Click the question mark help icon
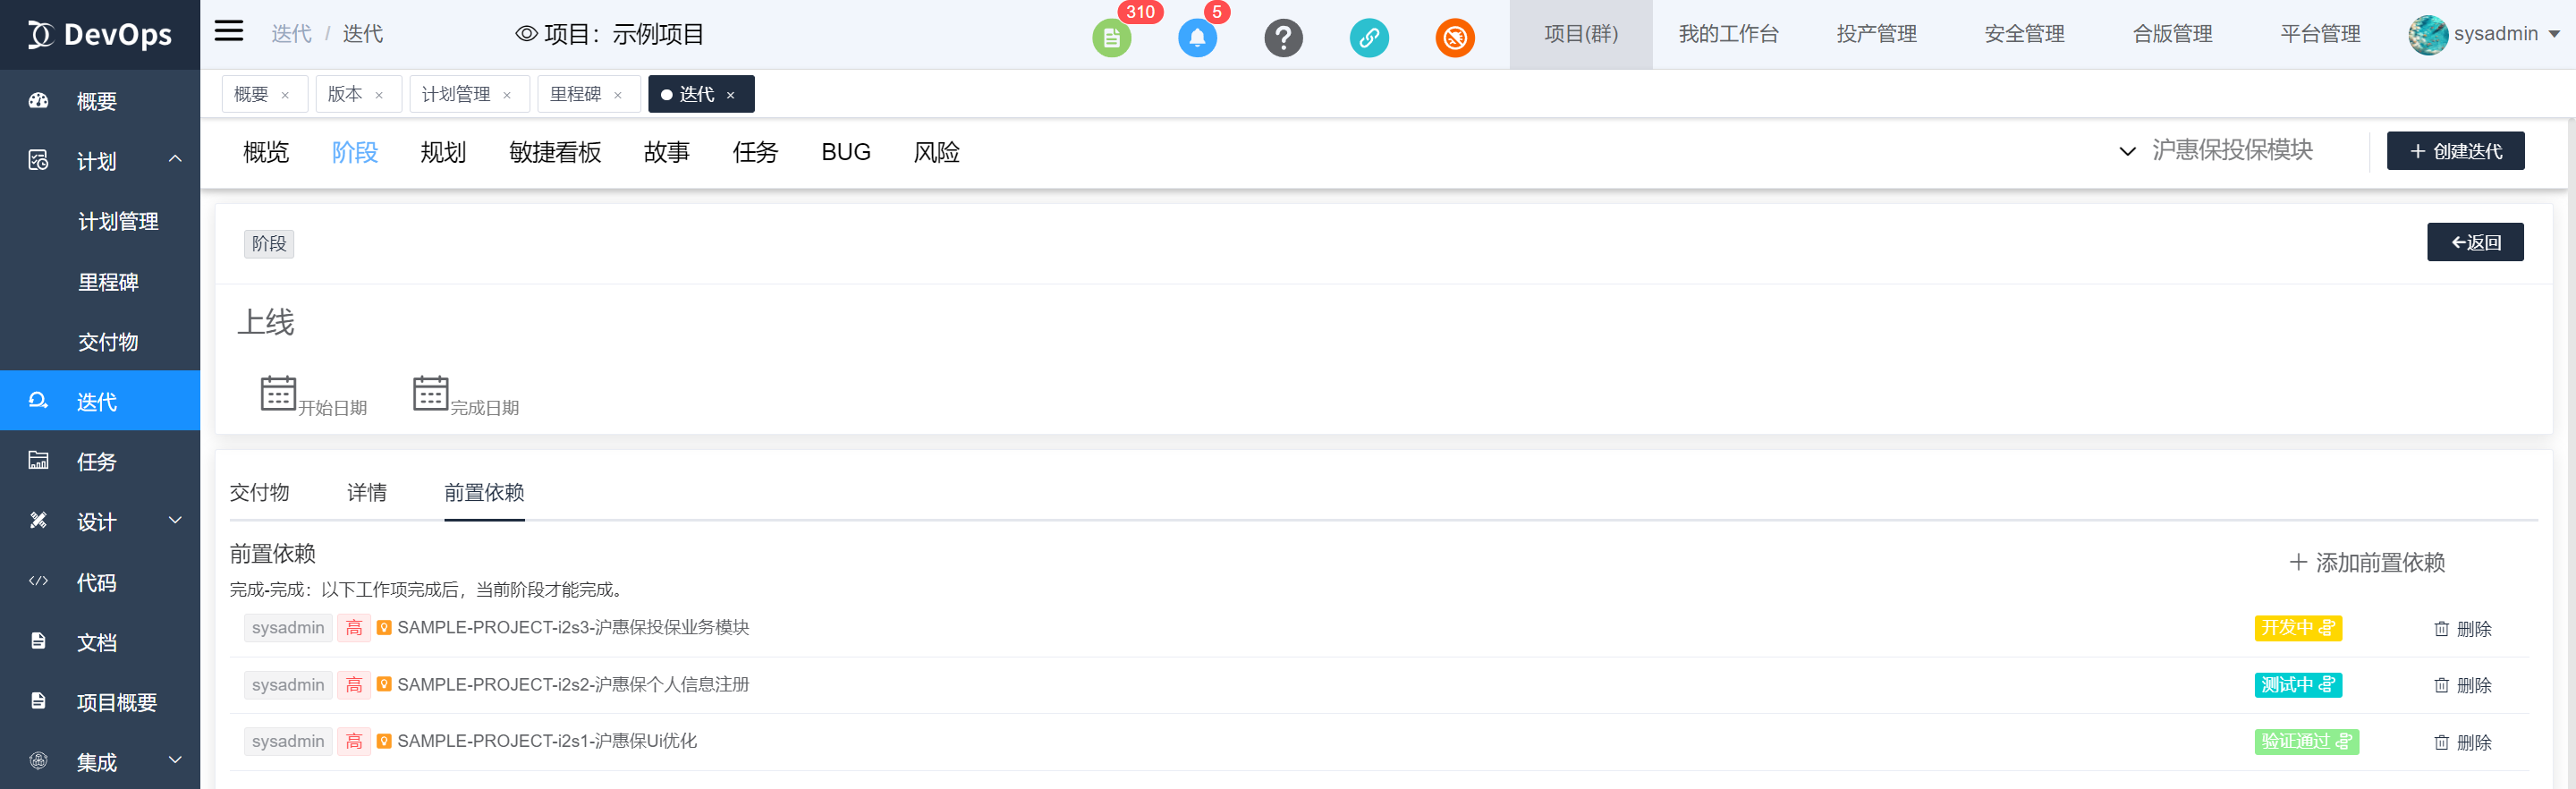 (x=1283, y=38)
